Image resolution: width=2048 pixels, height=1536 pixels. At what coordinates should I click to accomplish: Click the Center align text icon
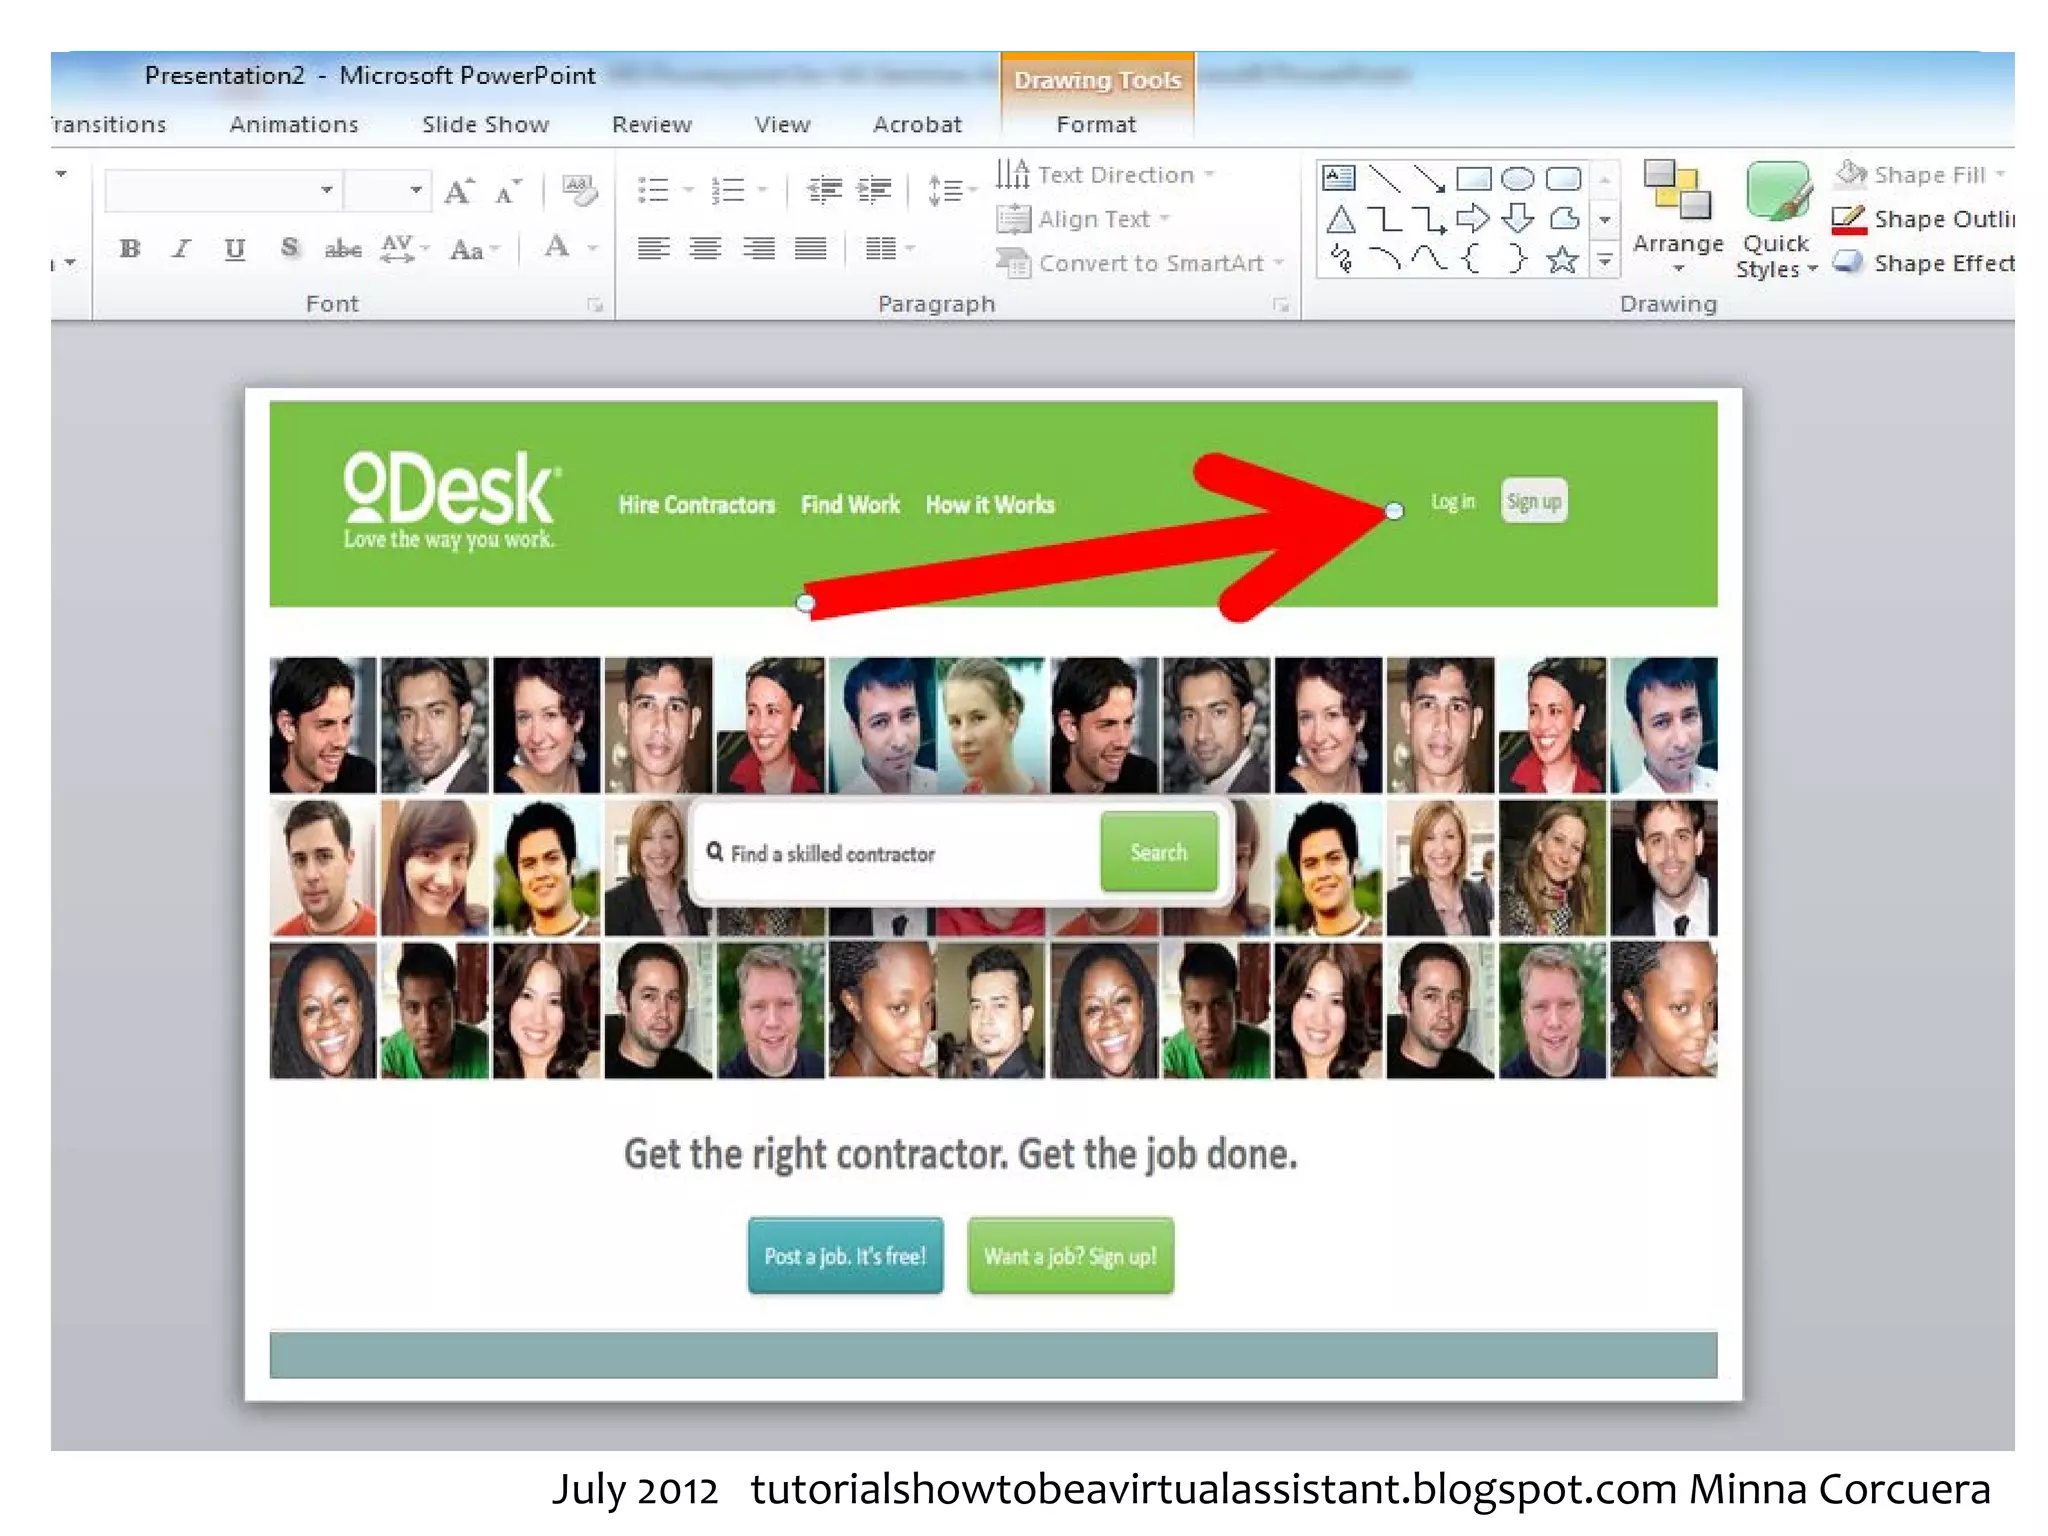(706, 248)
